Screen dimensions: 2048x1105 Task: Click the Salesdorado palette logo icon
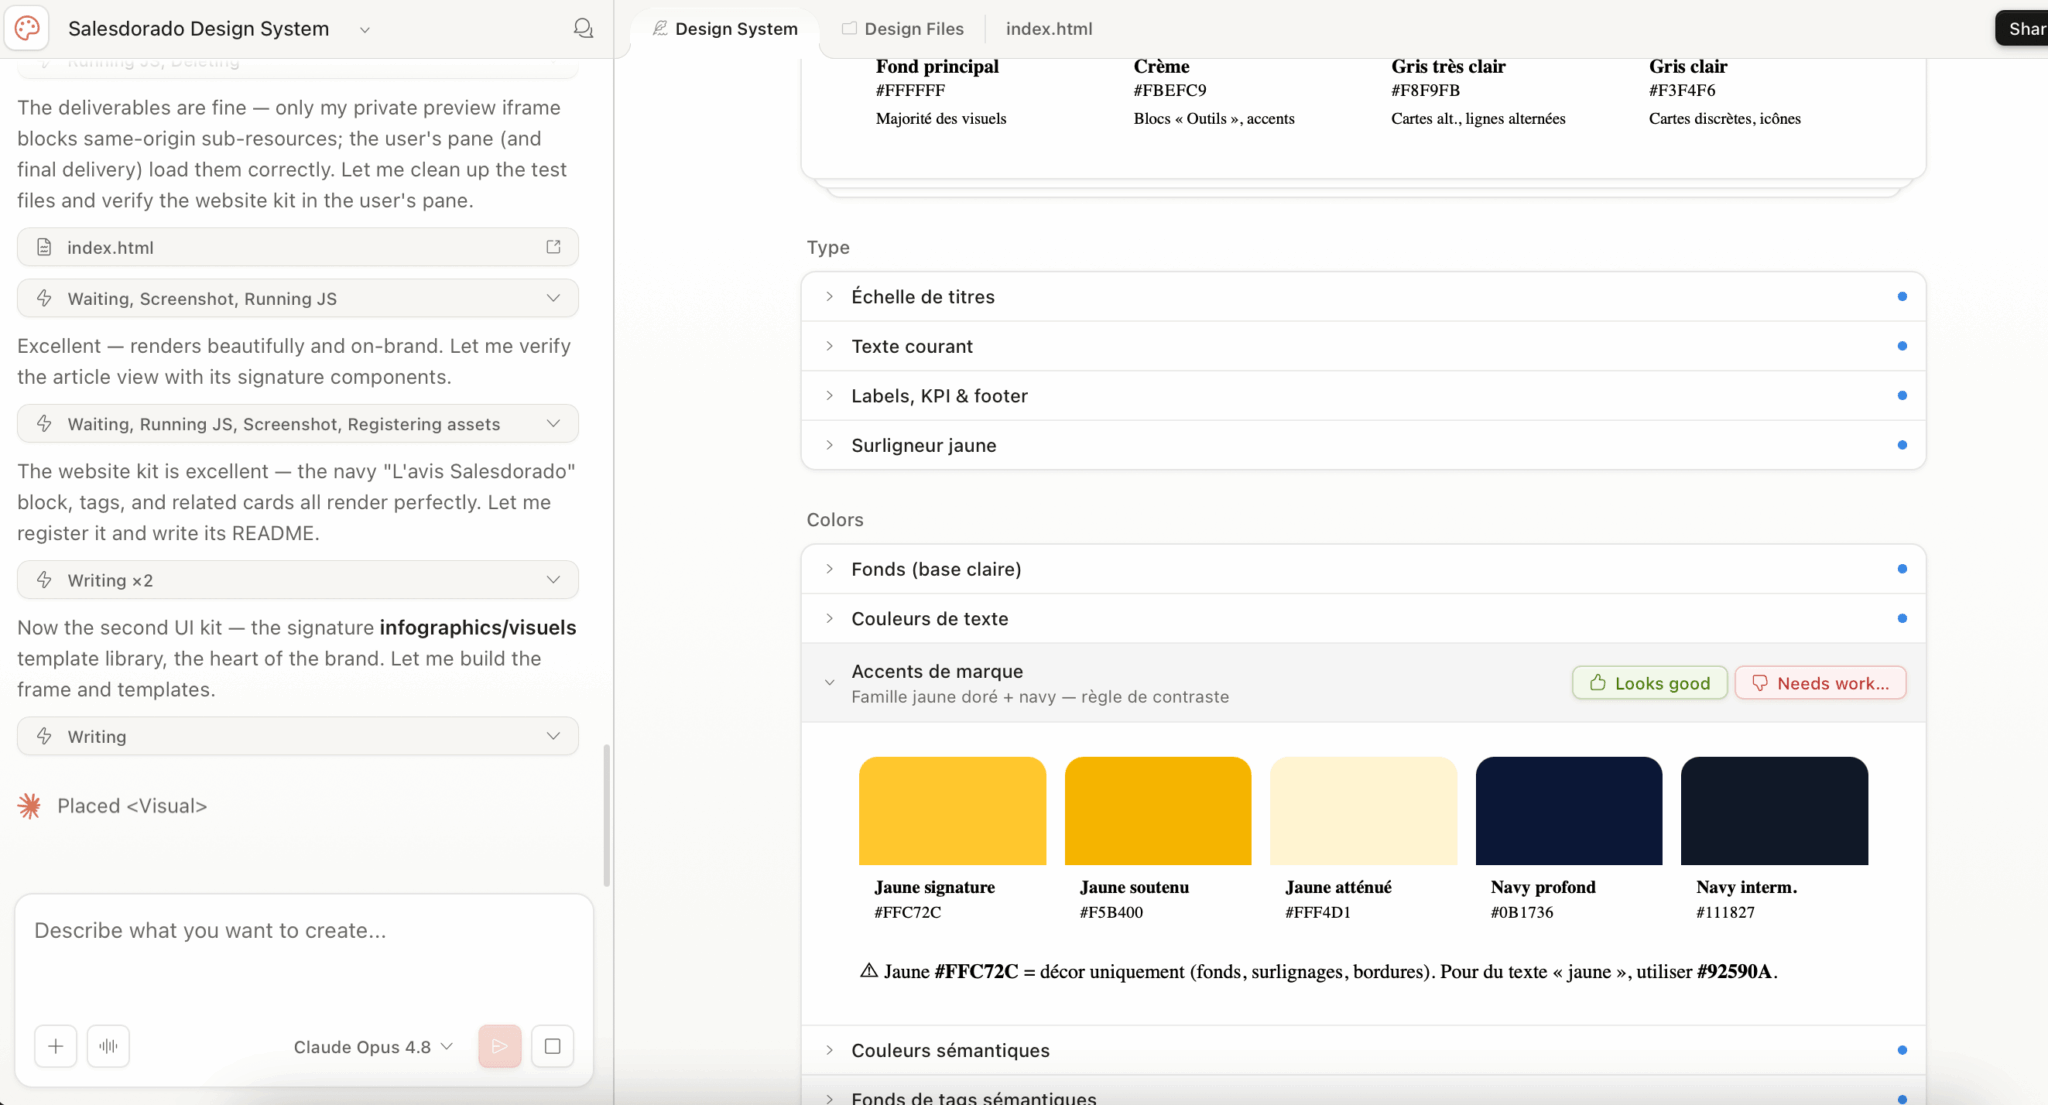27,28
